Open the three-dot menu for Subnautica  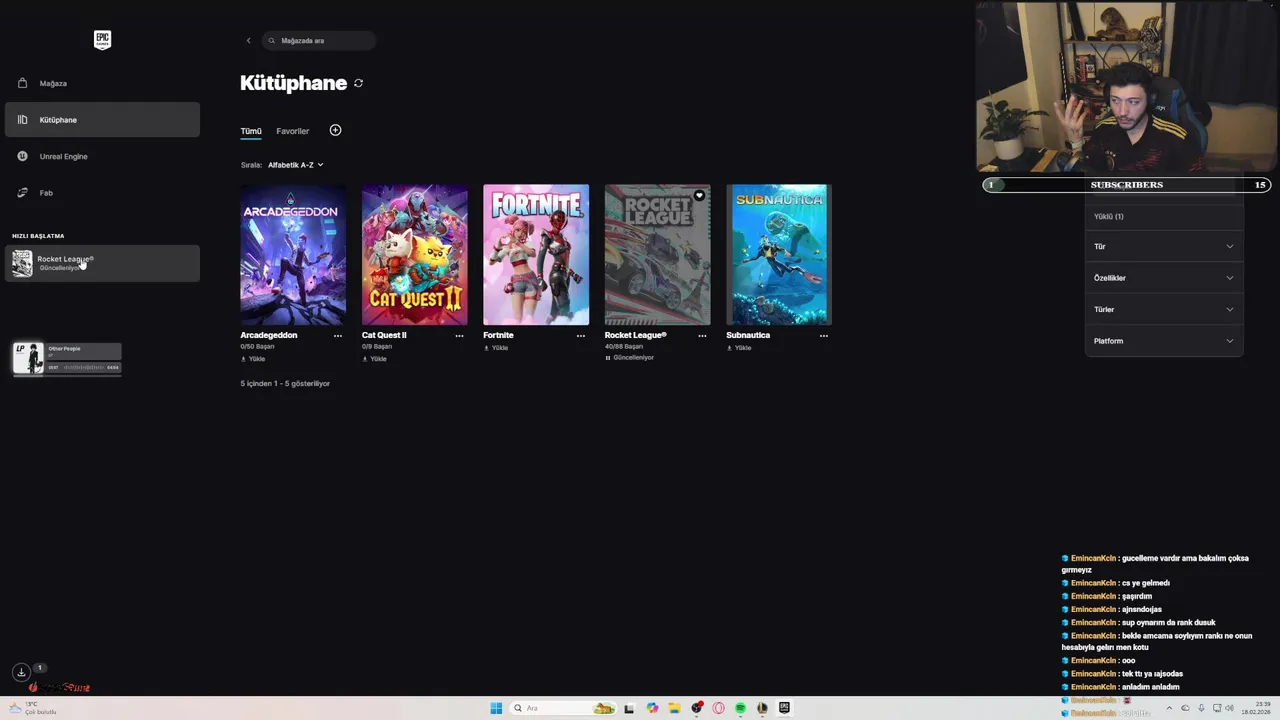click(x=824, y=336)
